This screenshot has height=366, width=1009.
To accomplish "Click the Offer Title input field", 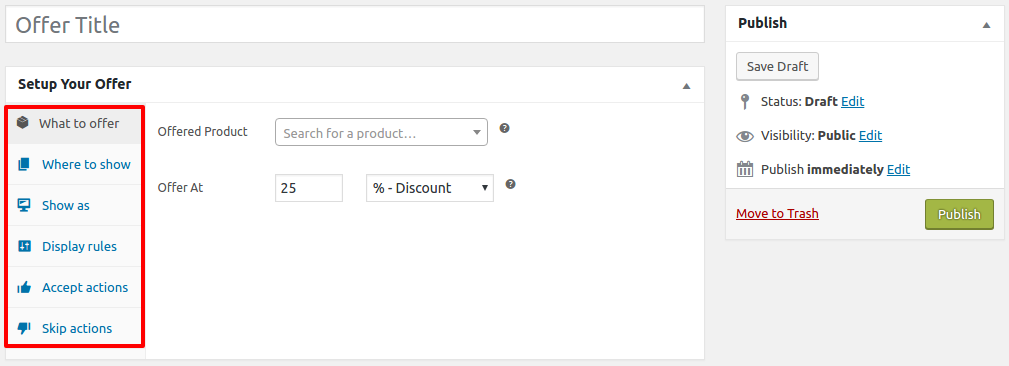I will (355, 25).
